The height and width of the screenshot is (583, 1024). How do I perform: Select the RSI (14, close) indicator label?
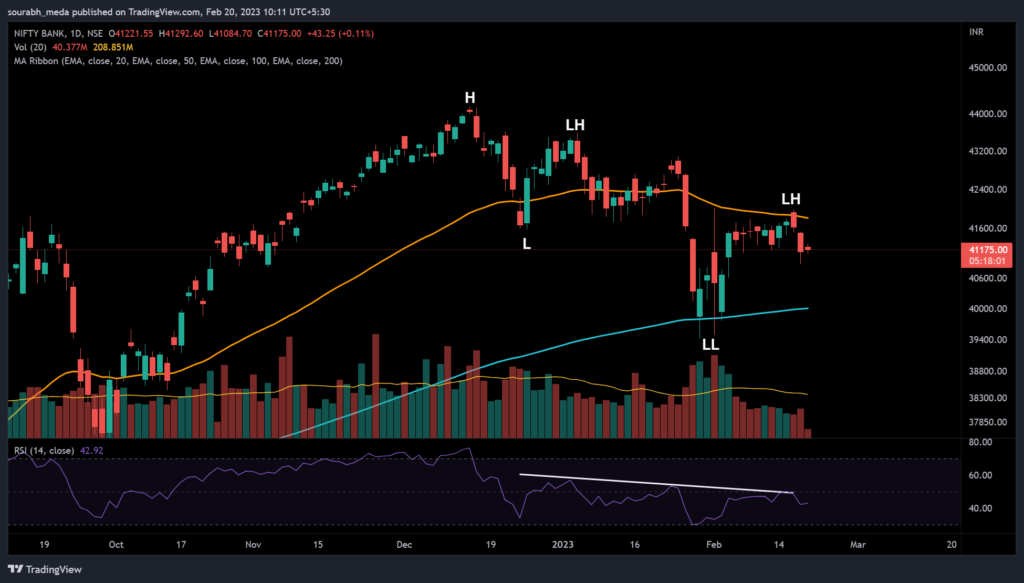coord(44,450)
